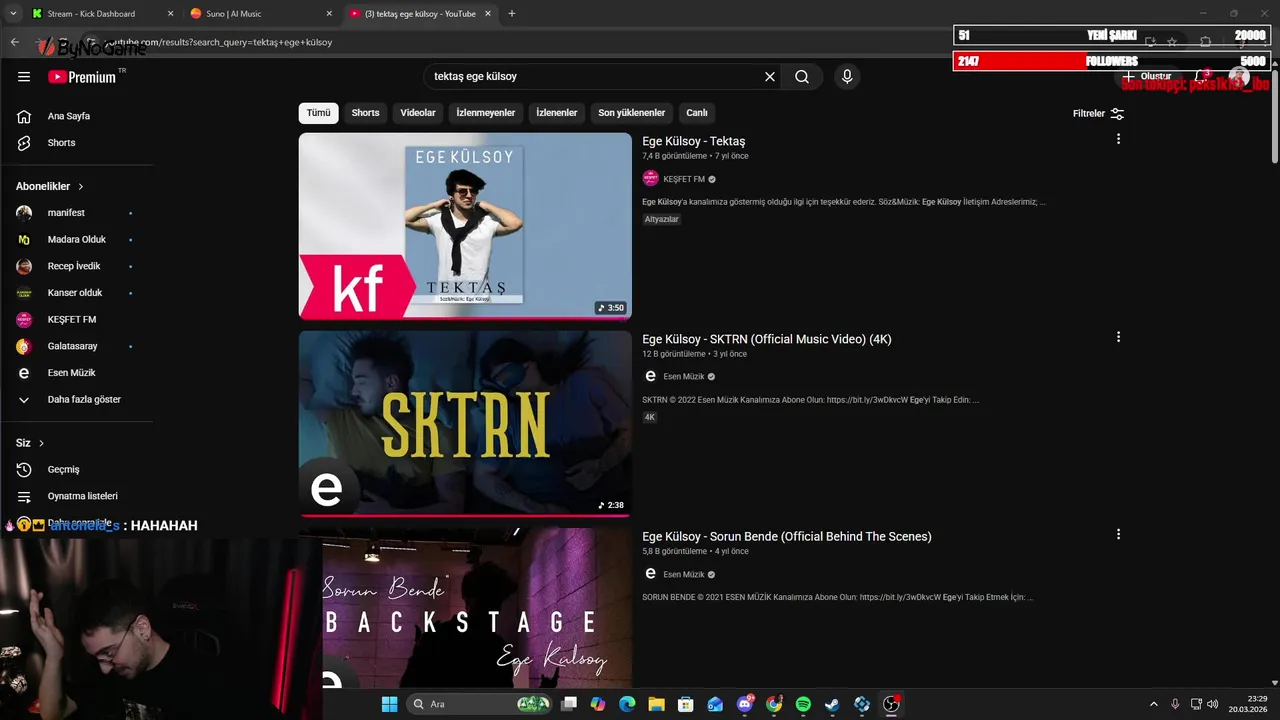This screenshot has height=720, width=1280.
Task: Open the Kanser olduk channel subscription
Action: [x=76, y=293]
